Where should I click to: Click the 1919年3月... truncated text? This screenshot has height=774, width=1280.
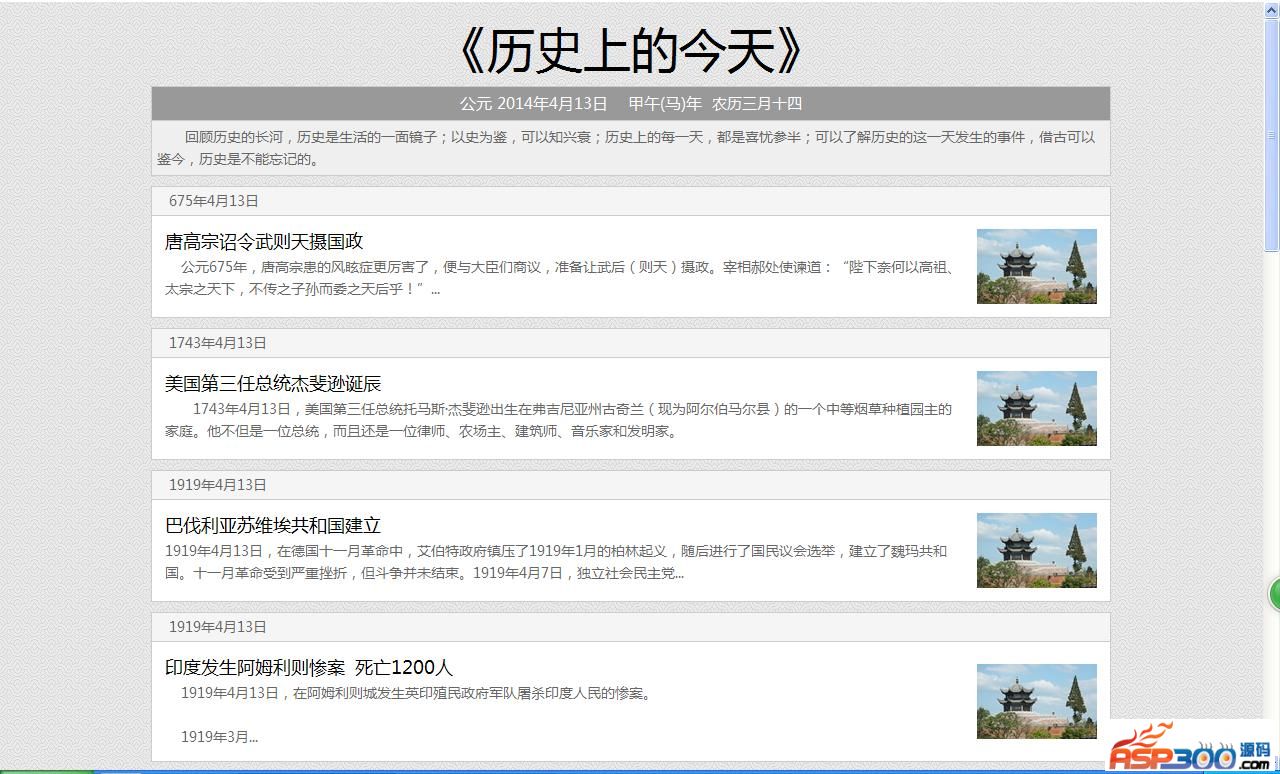click(219, 737)
